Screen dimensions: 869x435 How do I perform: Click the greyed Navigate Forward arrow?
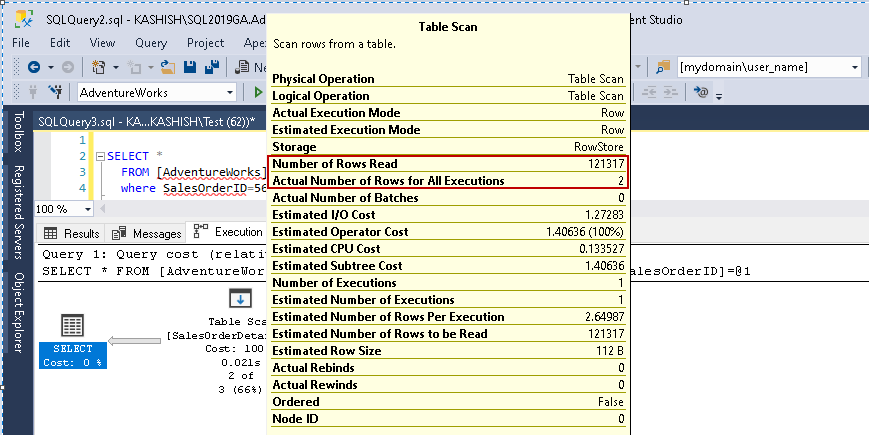point(68,67)
